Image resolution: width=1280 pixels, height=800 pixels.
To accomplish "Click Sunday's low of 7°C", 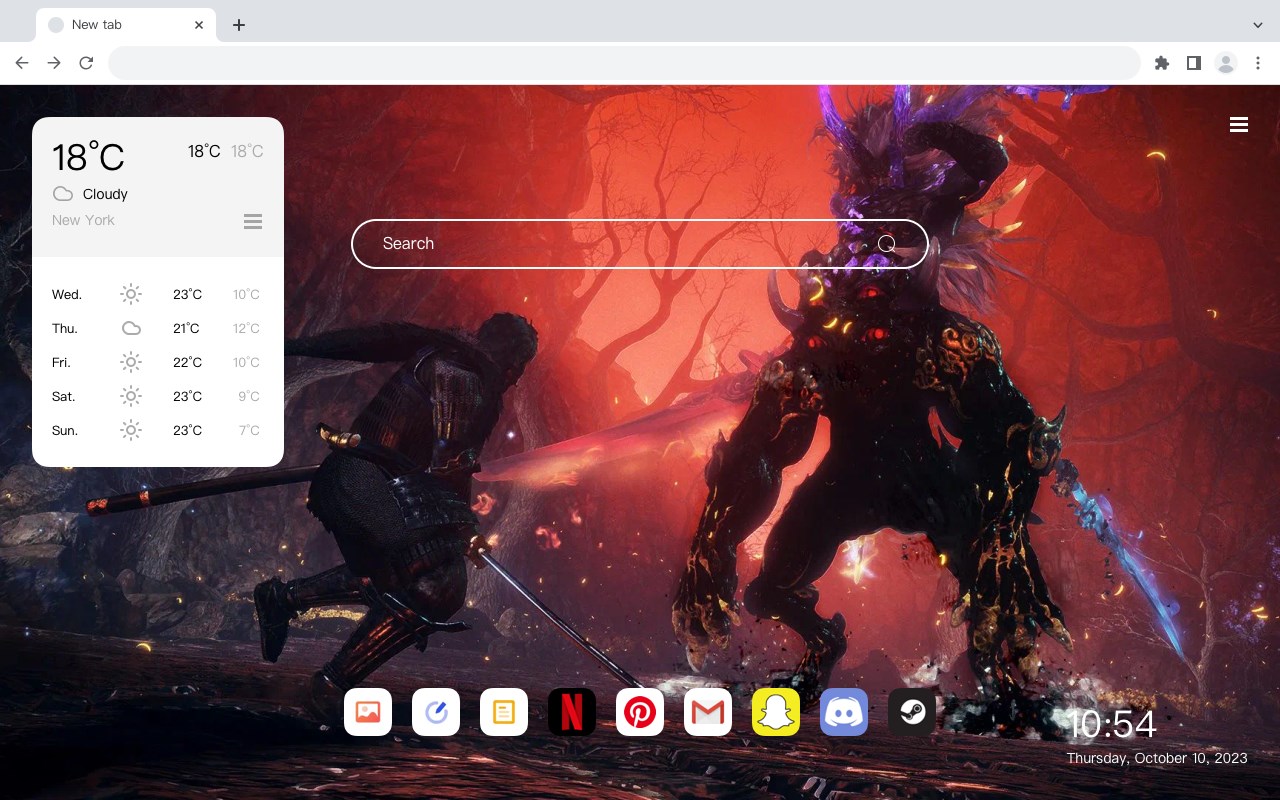I will (249, 430).
